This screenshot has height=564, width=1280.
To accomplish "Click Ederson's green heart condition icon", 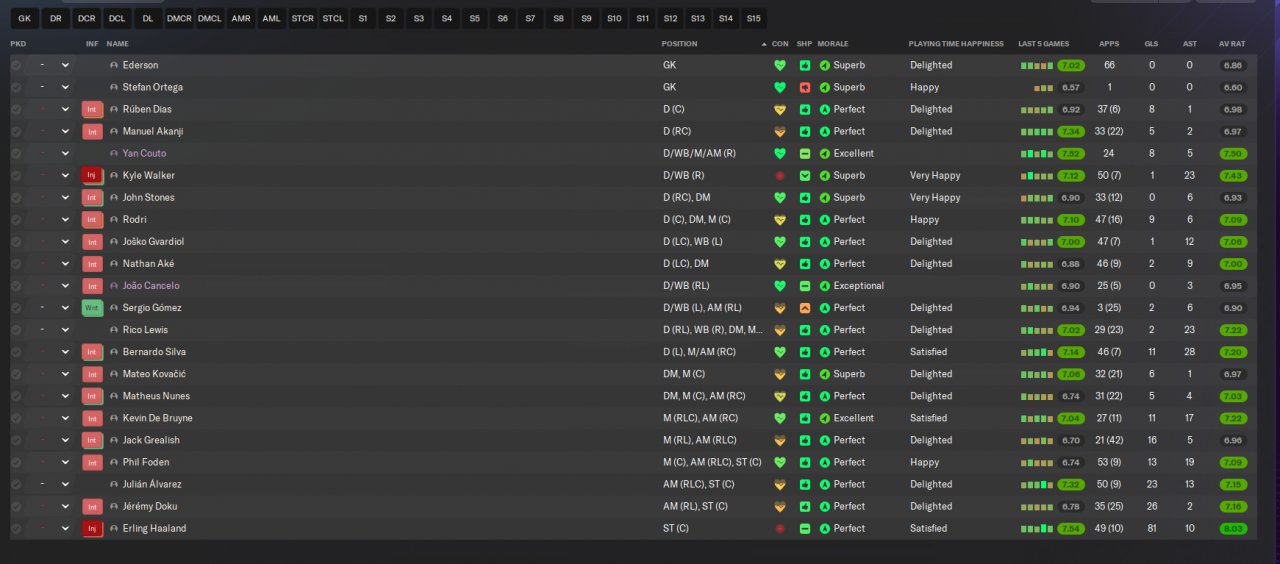I will coord(780,65).
